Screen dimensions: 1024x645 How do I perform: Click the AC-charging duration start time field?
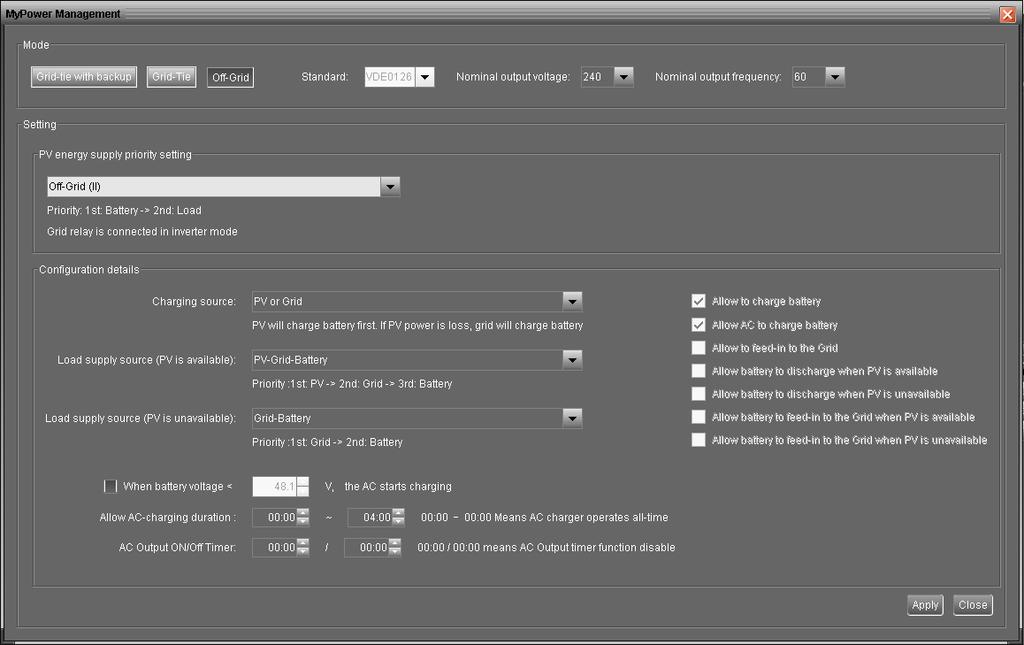(274, 517)
